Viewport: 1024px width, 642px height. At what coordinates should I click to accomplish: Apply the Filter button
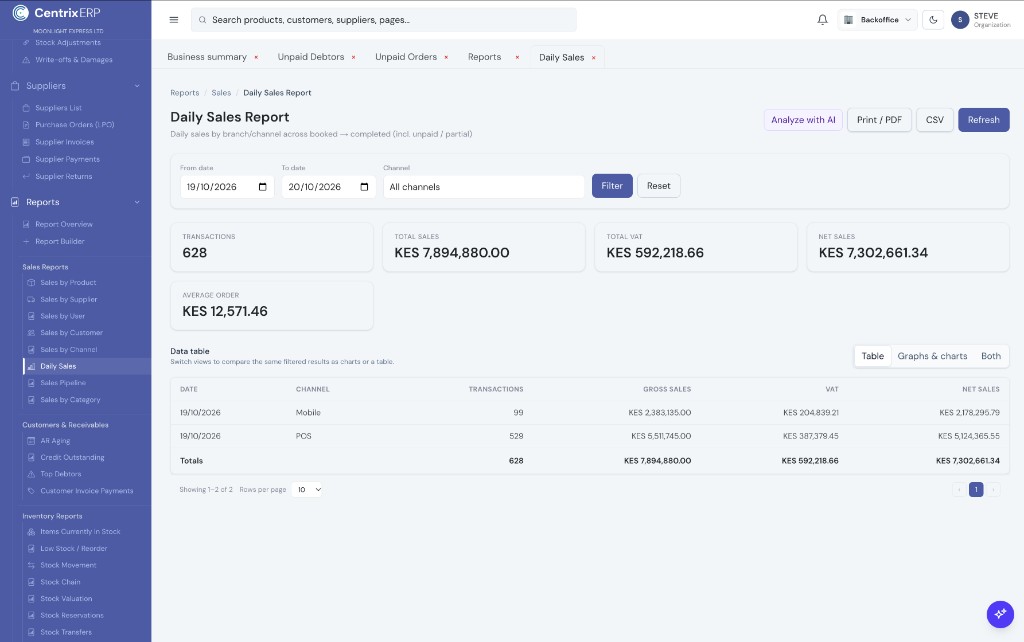(x=612, y=186)
